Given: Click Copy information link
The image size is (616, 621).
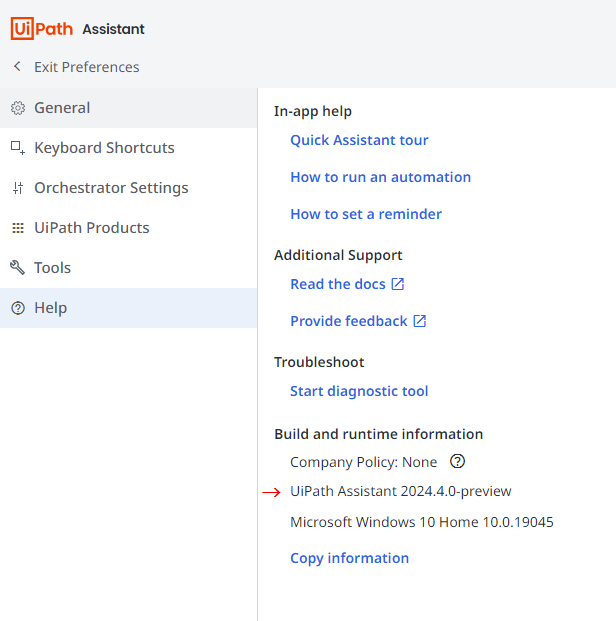Looking at the screenshot, I should click(x=349, y=558).
